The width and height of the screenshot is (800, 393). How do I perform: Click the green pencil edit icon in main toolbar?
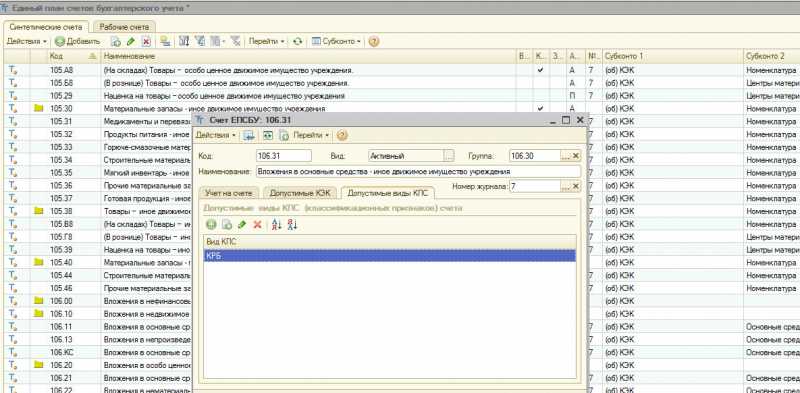pyautogui.click(x=131, y=41)
